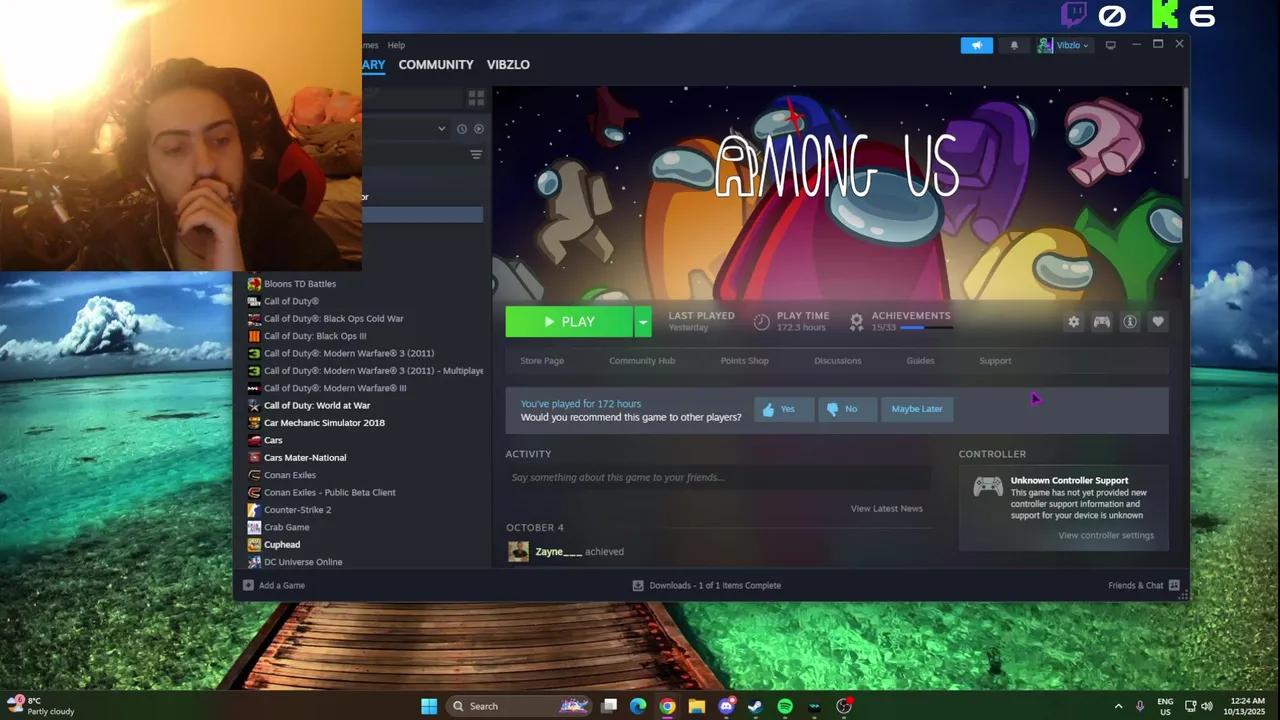Switch to the Community tab
1280x720 pixels.
(436, 64)
